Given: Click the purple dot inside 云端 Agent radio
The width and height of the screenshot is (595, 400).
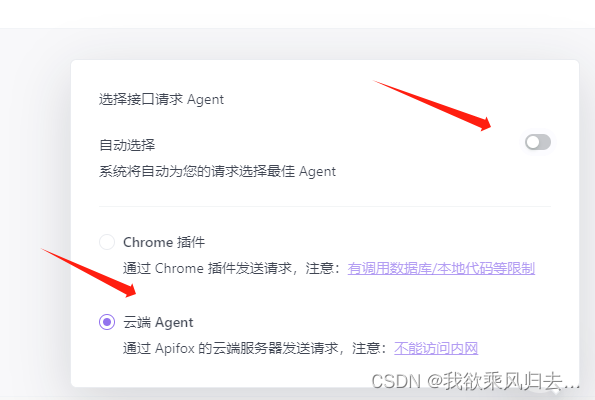Looking at the screenshot, I should point(107,322).
